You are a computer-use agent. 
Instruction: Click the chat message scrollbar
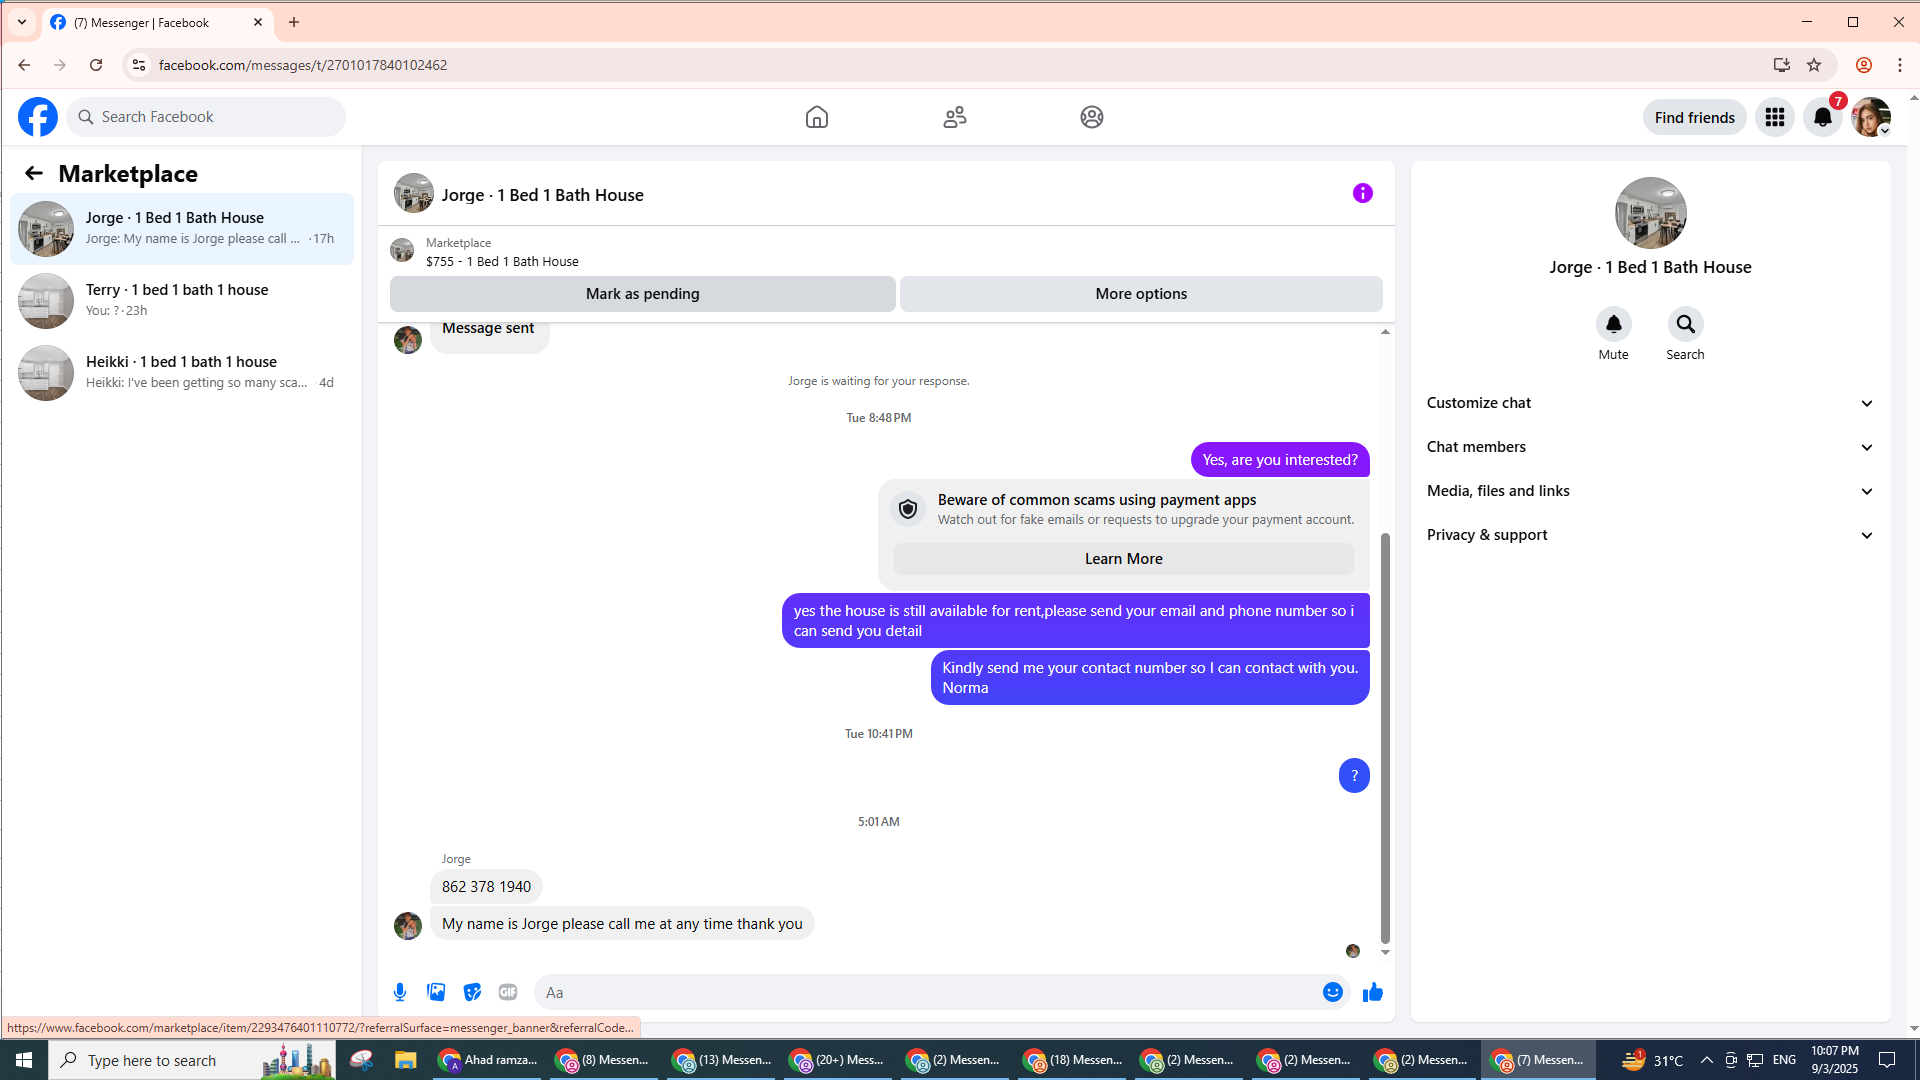click(x=1385, y=737)
